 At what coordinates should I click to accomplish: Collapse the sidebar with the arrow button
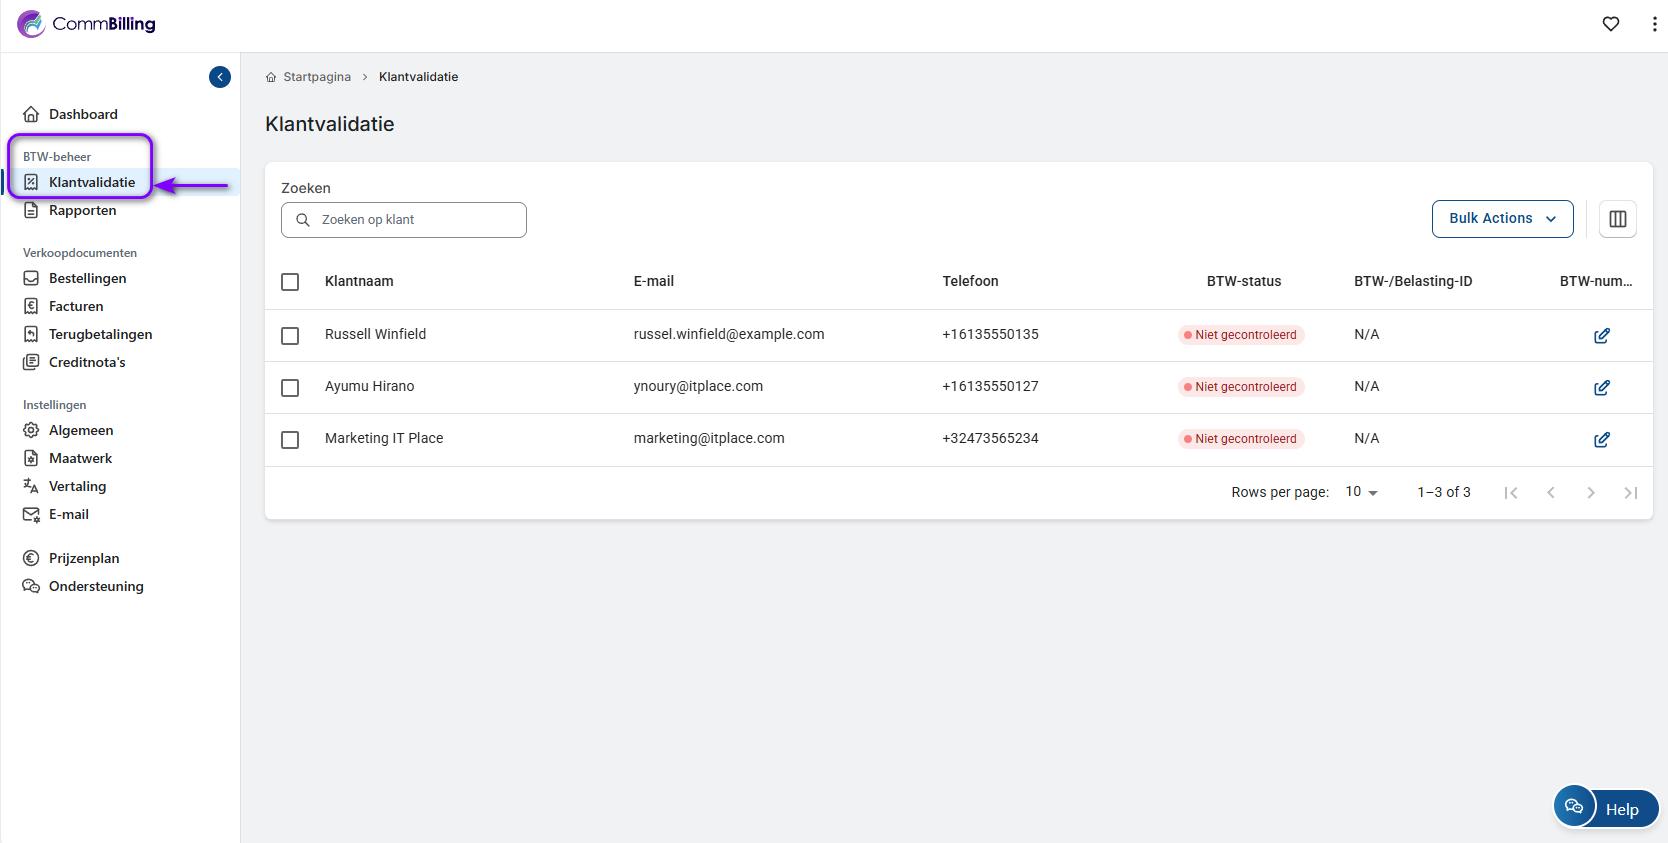pyautogui.click(x=220, y=77)
